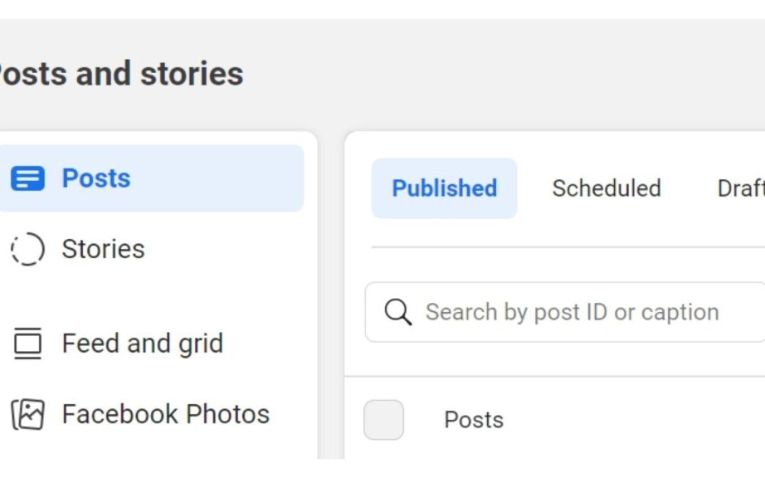The width and height of the screenshot is (765, 478).
Task: Click blank gap between Stories and Feed items
Action: (x=150, y=297)
